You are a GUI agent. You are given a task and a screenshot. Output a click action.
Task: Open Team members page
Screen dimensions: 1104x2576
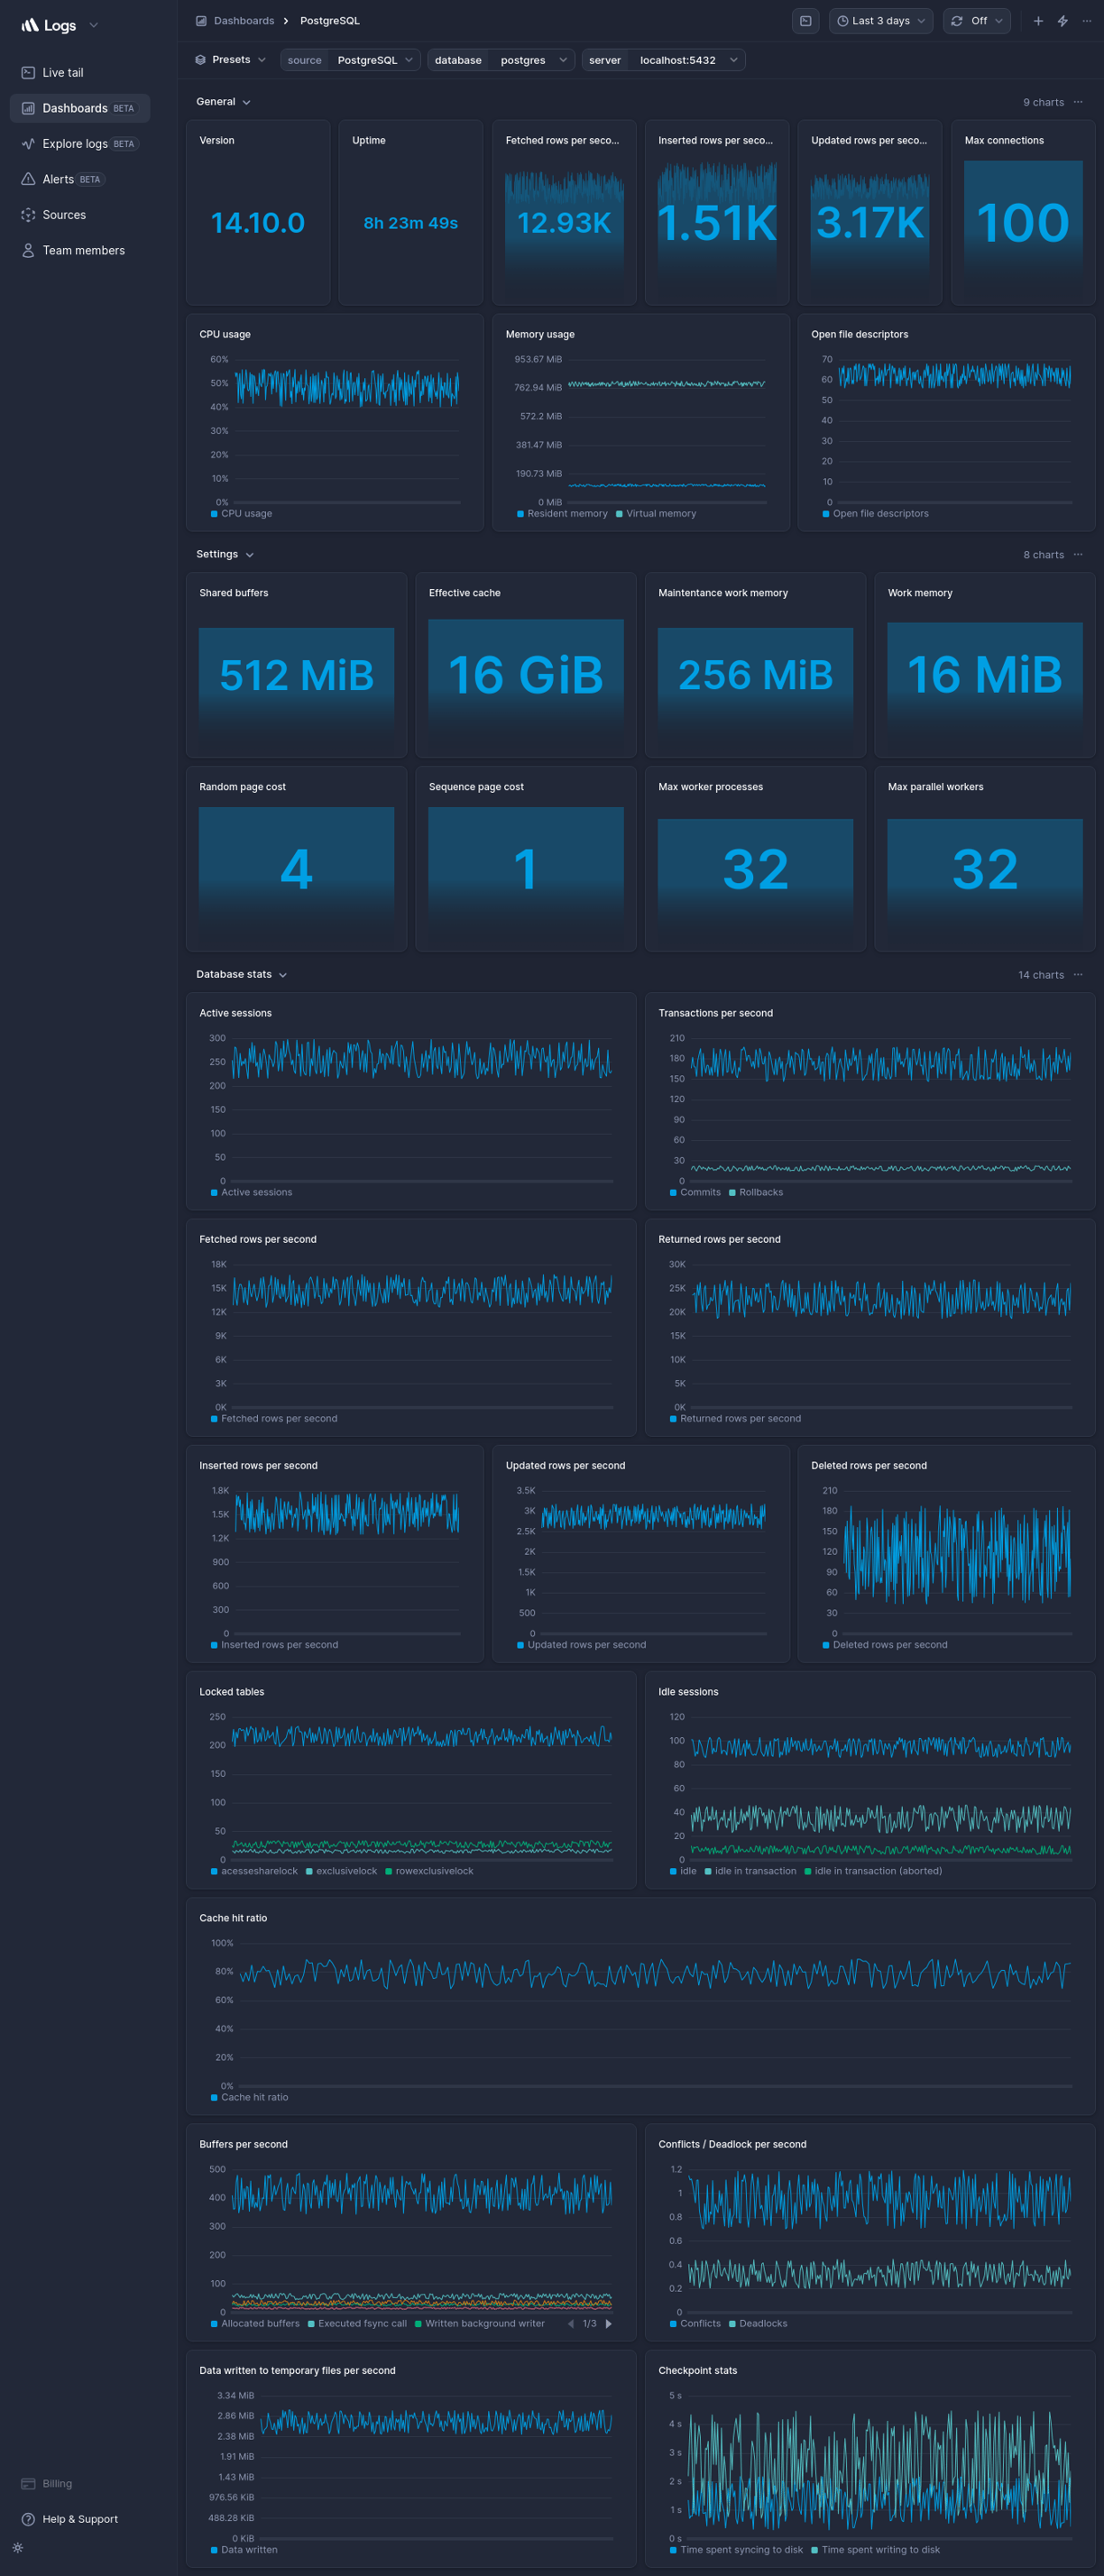tap(83, 251)
